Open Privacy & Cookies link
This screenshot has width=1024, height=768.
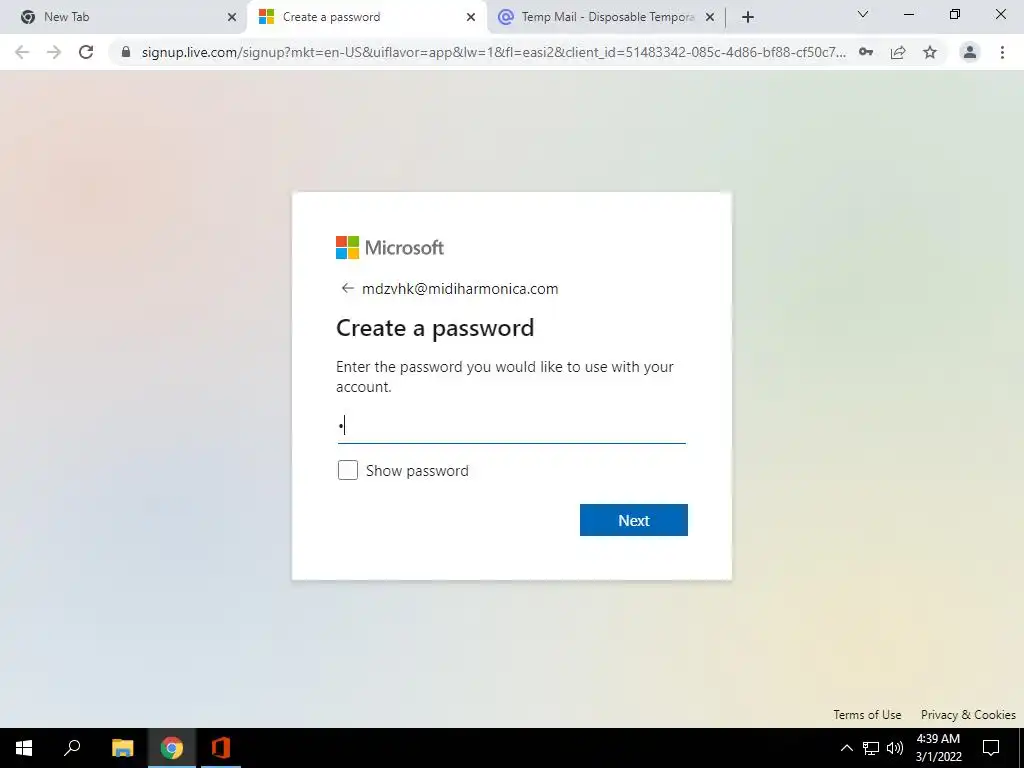tap(968, 714)
